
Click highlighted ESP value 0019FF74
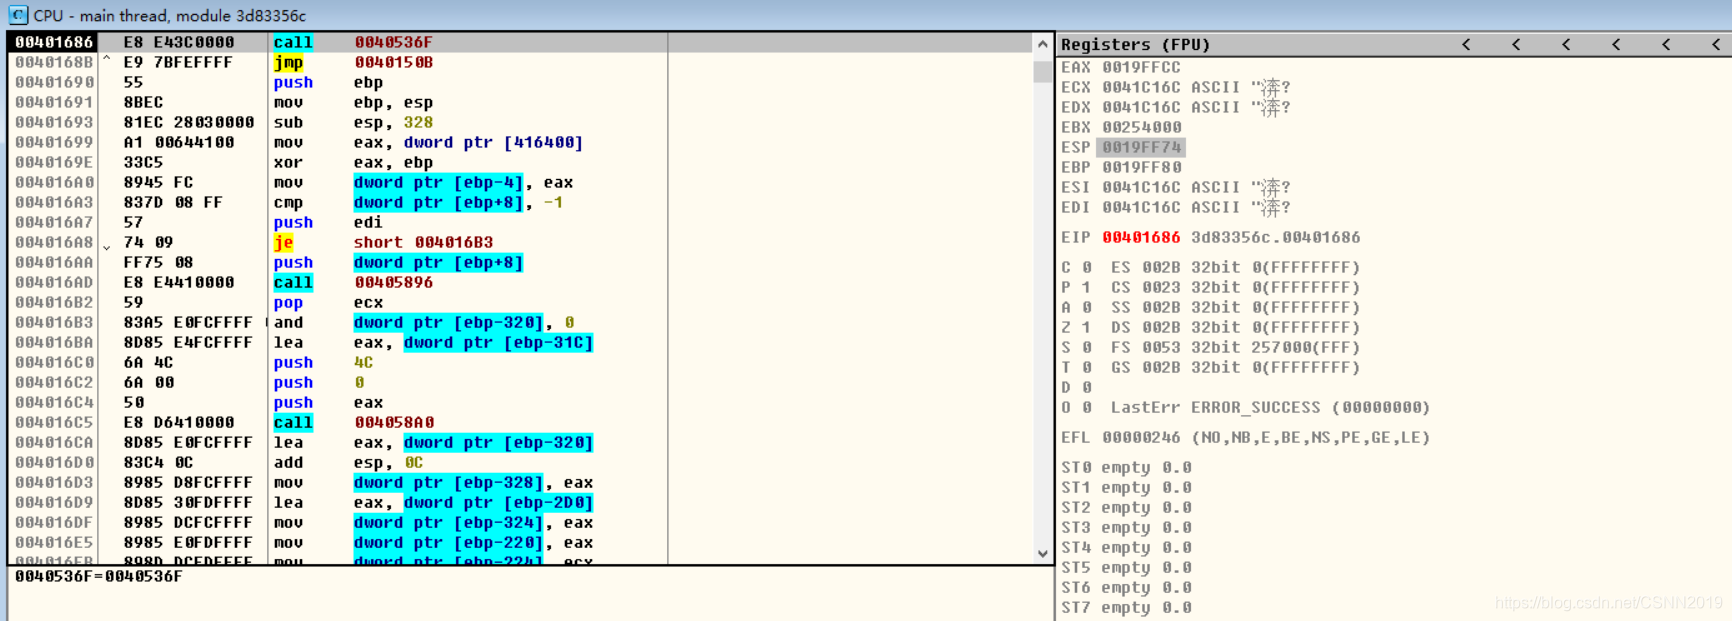tap(1141, 147)
